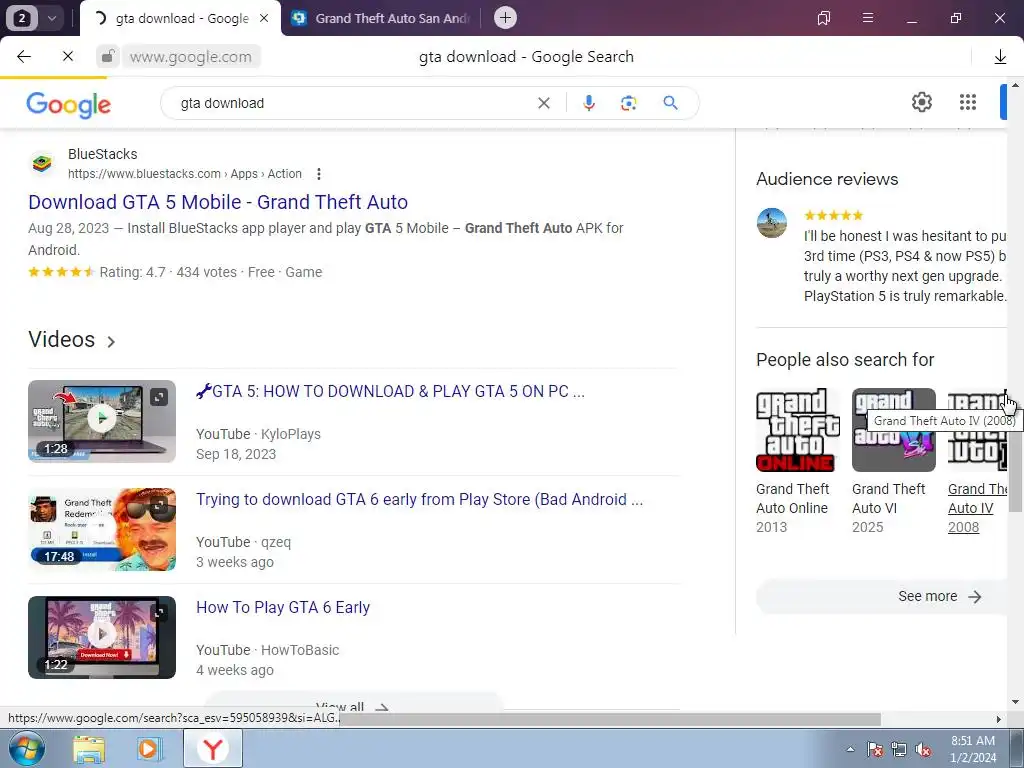This screenshot has width=1024, height=768.
Task: Go back with the arrow button
Action: 24,56
